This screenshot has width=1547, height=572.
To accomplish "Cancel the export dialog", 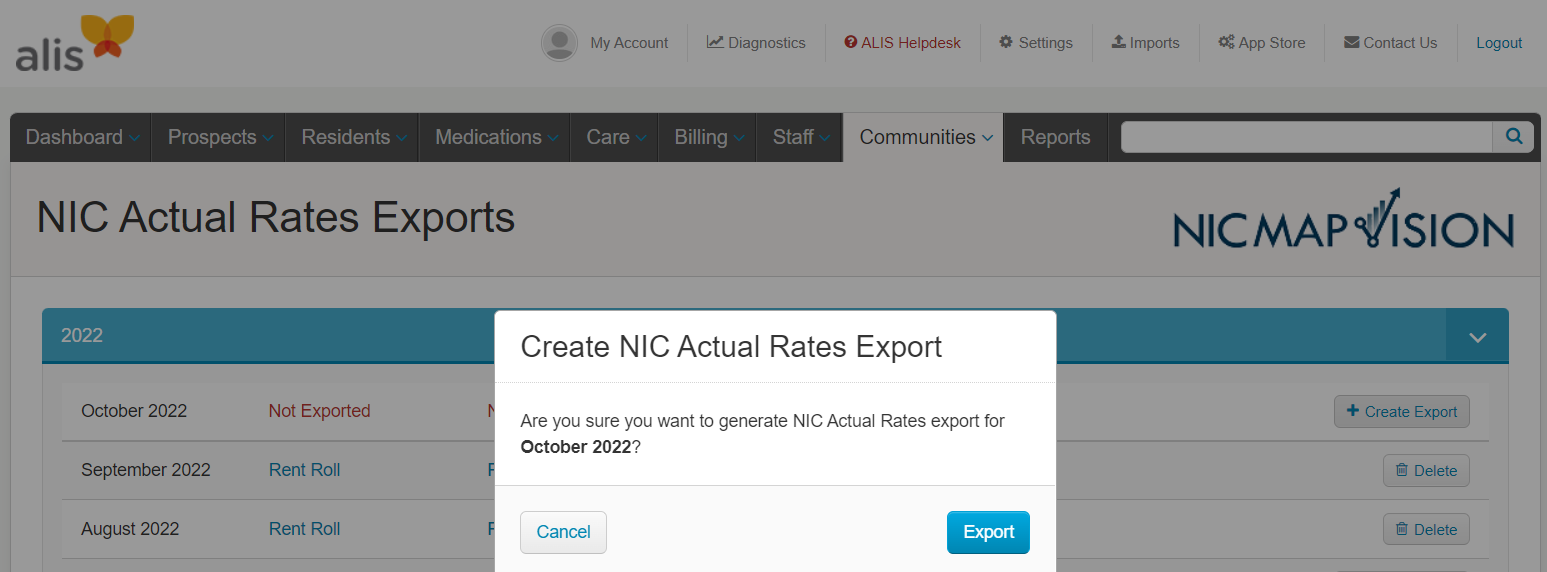I will [x=563, y=532].
